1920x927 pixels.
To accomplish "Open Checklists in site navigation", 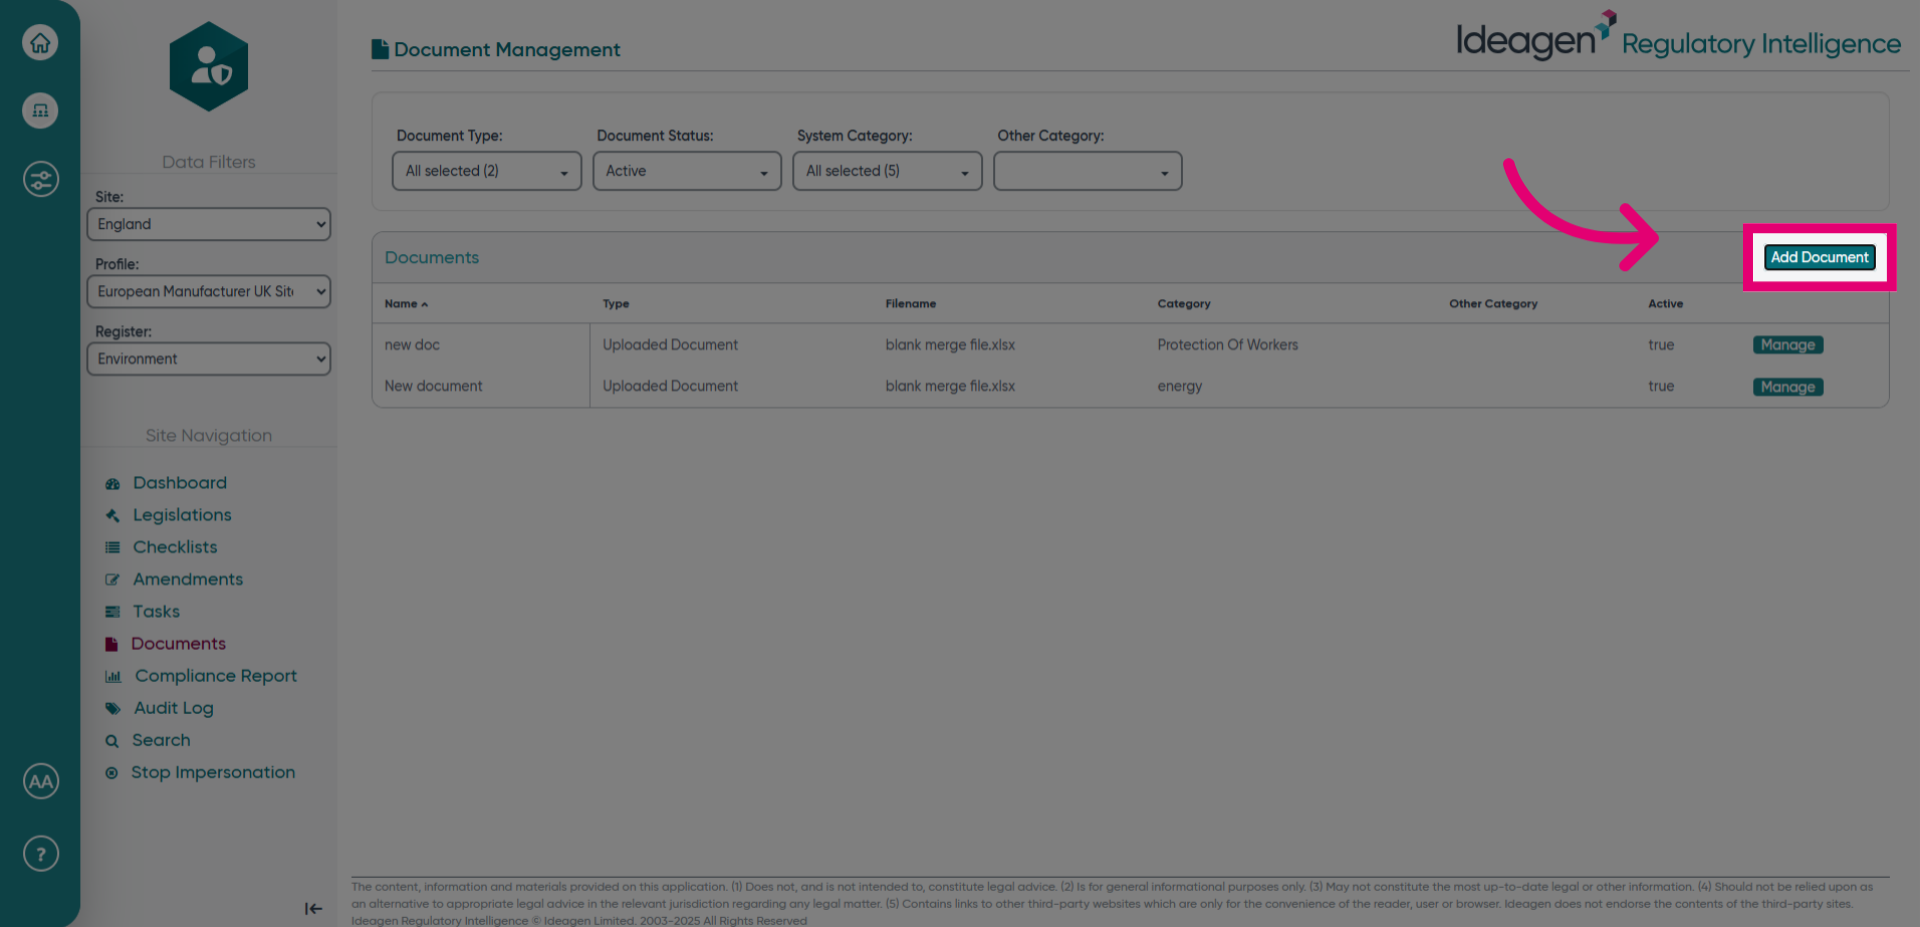I will click(175, 547).
